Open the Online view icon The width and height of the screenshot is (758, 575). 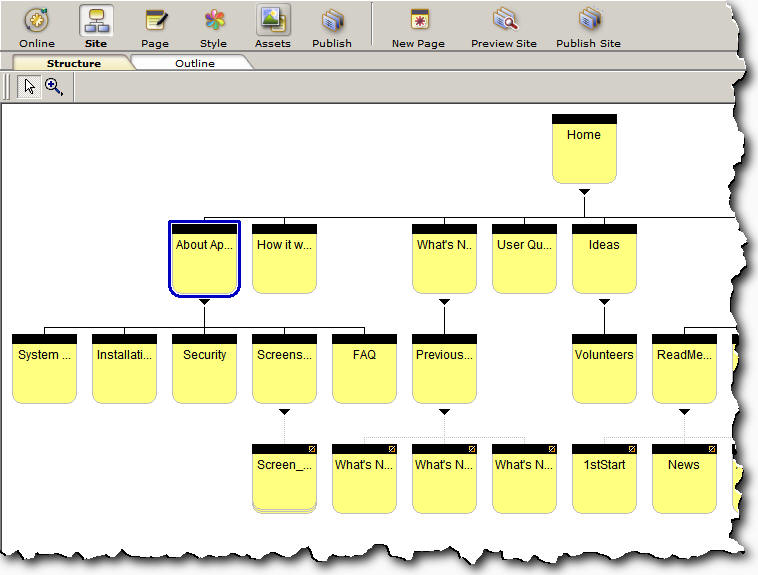(37, 20)
